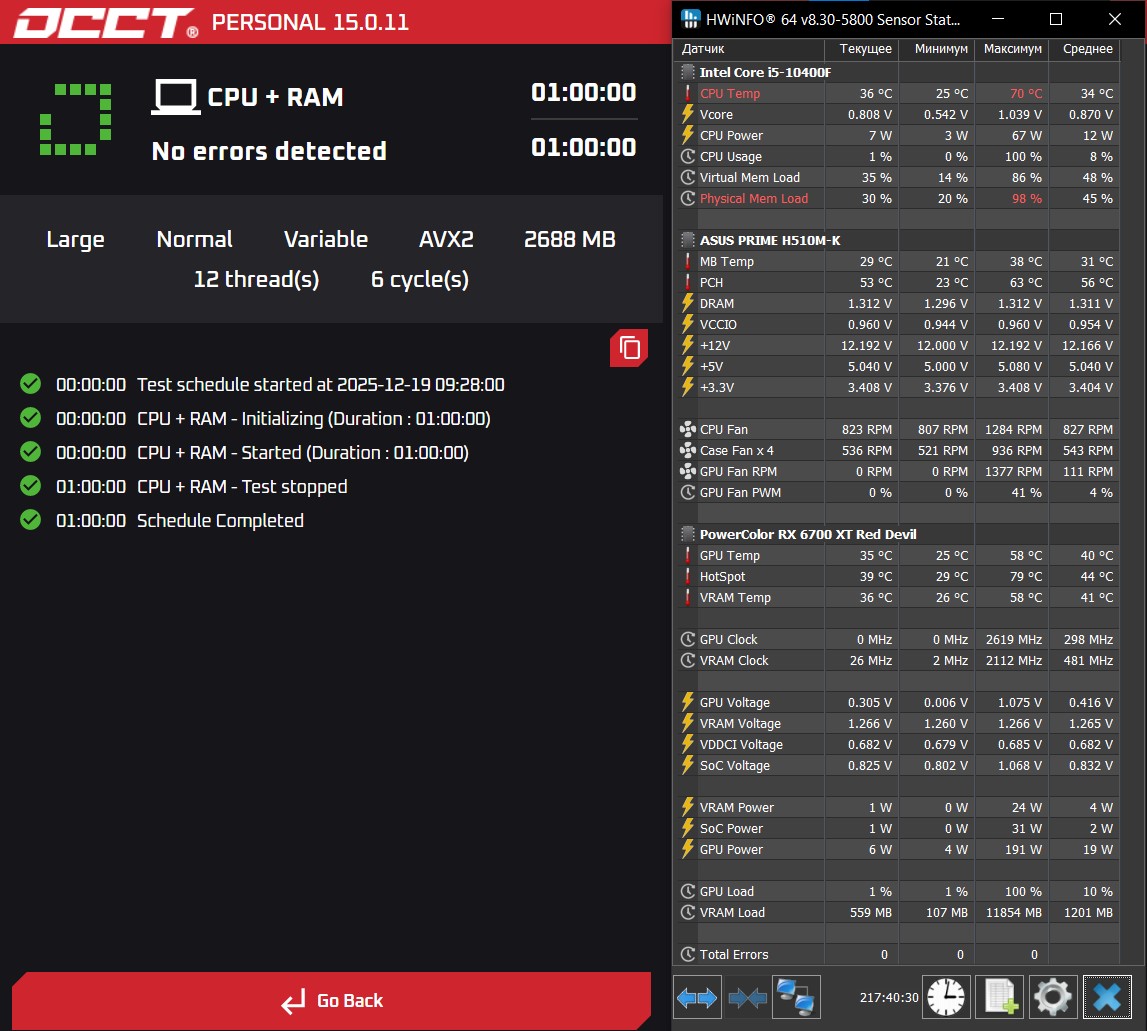Click the green check beside Schedule Completed
1147x1031 pixels.
(31, 520)
